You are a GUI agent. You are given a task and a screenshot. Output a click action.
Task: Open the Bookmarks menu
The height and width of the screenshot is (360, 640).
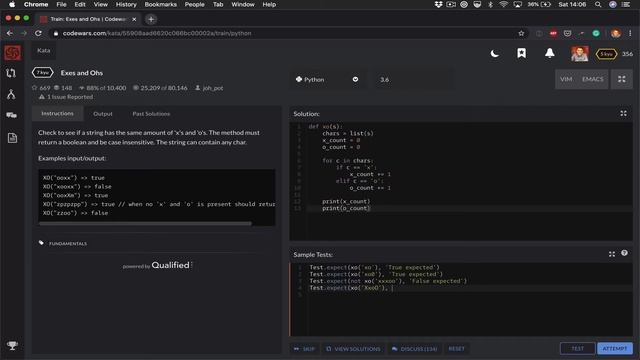(x=160, y=4)
